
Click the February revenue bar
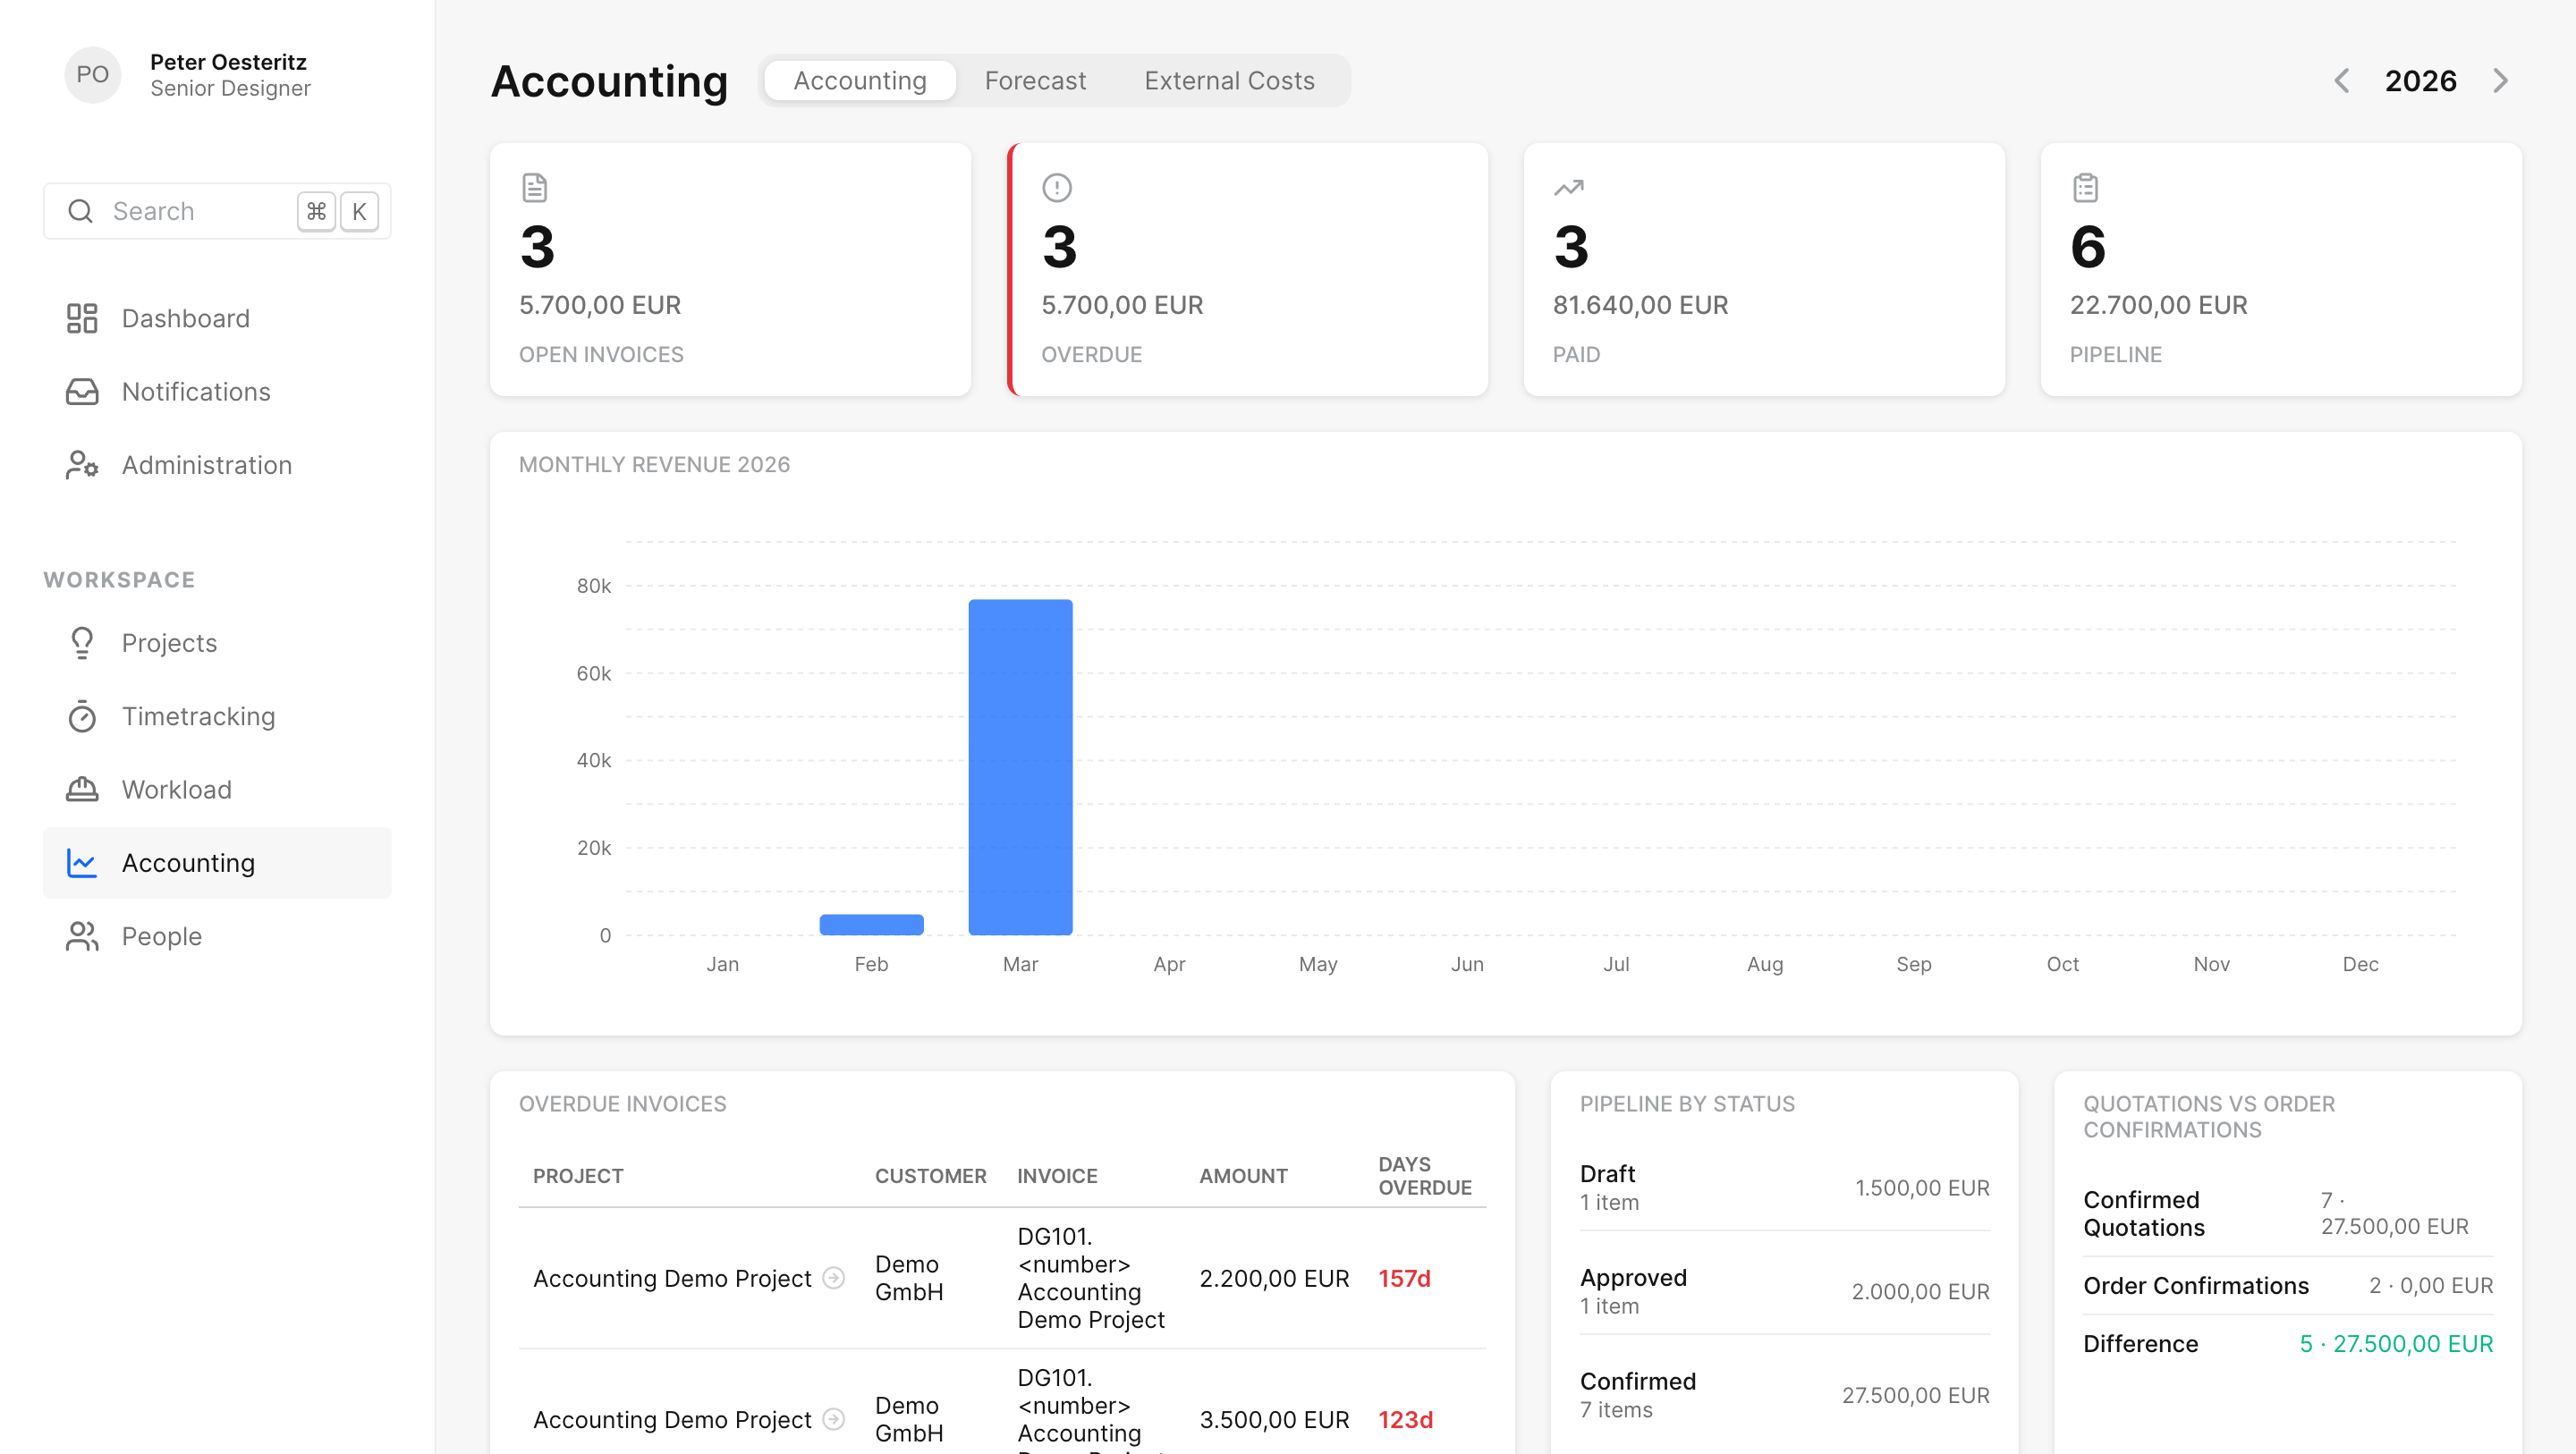click(871, 924)
